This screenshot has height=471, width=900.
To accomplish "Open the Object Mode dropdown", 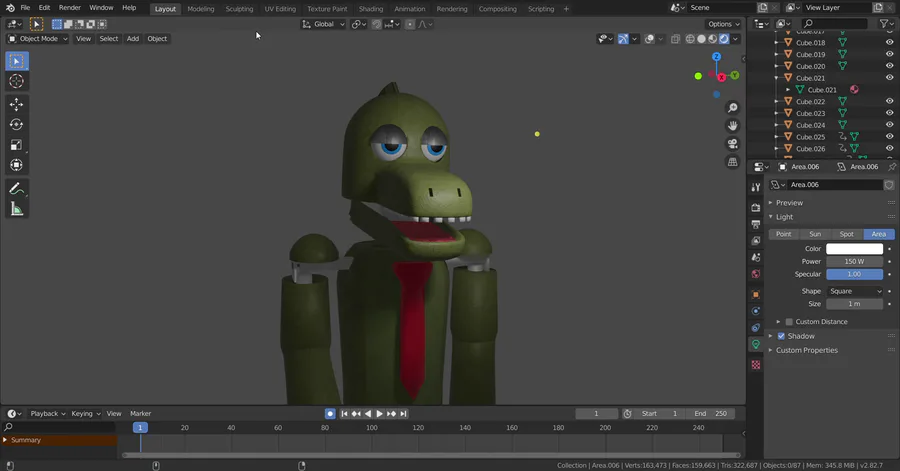I will tap(38, 39).
